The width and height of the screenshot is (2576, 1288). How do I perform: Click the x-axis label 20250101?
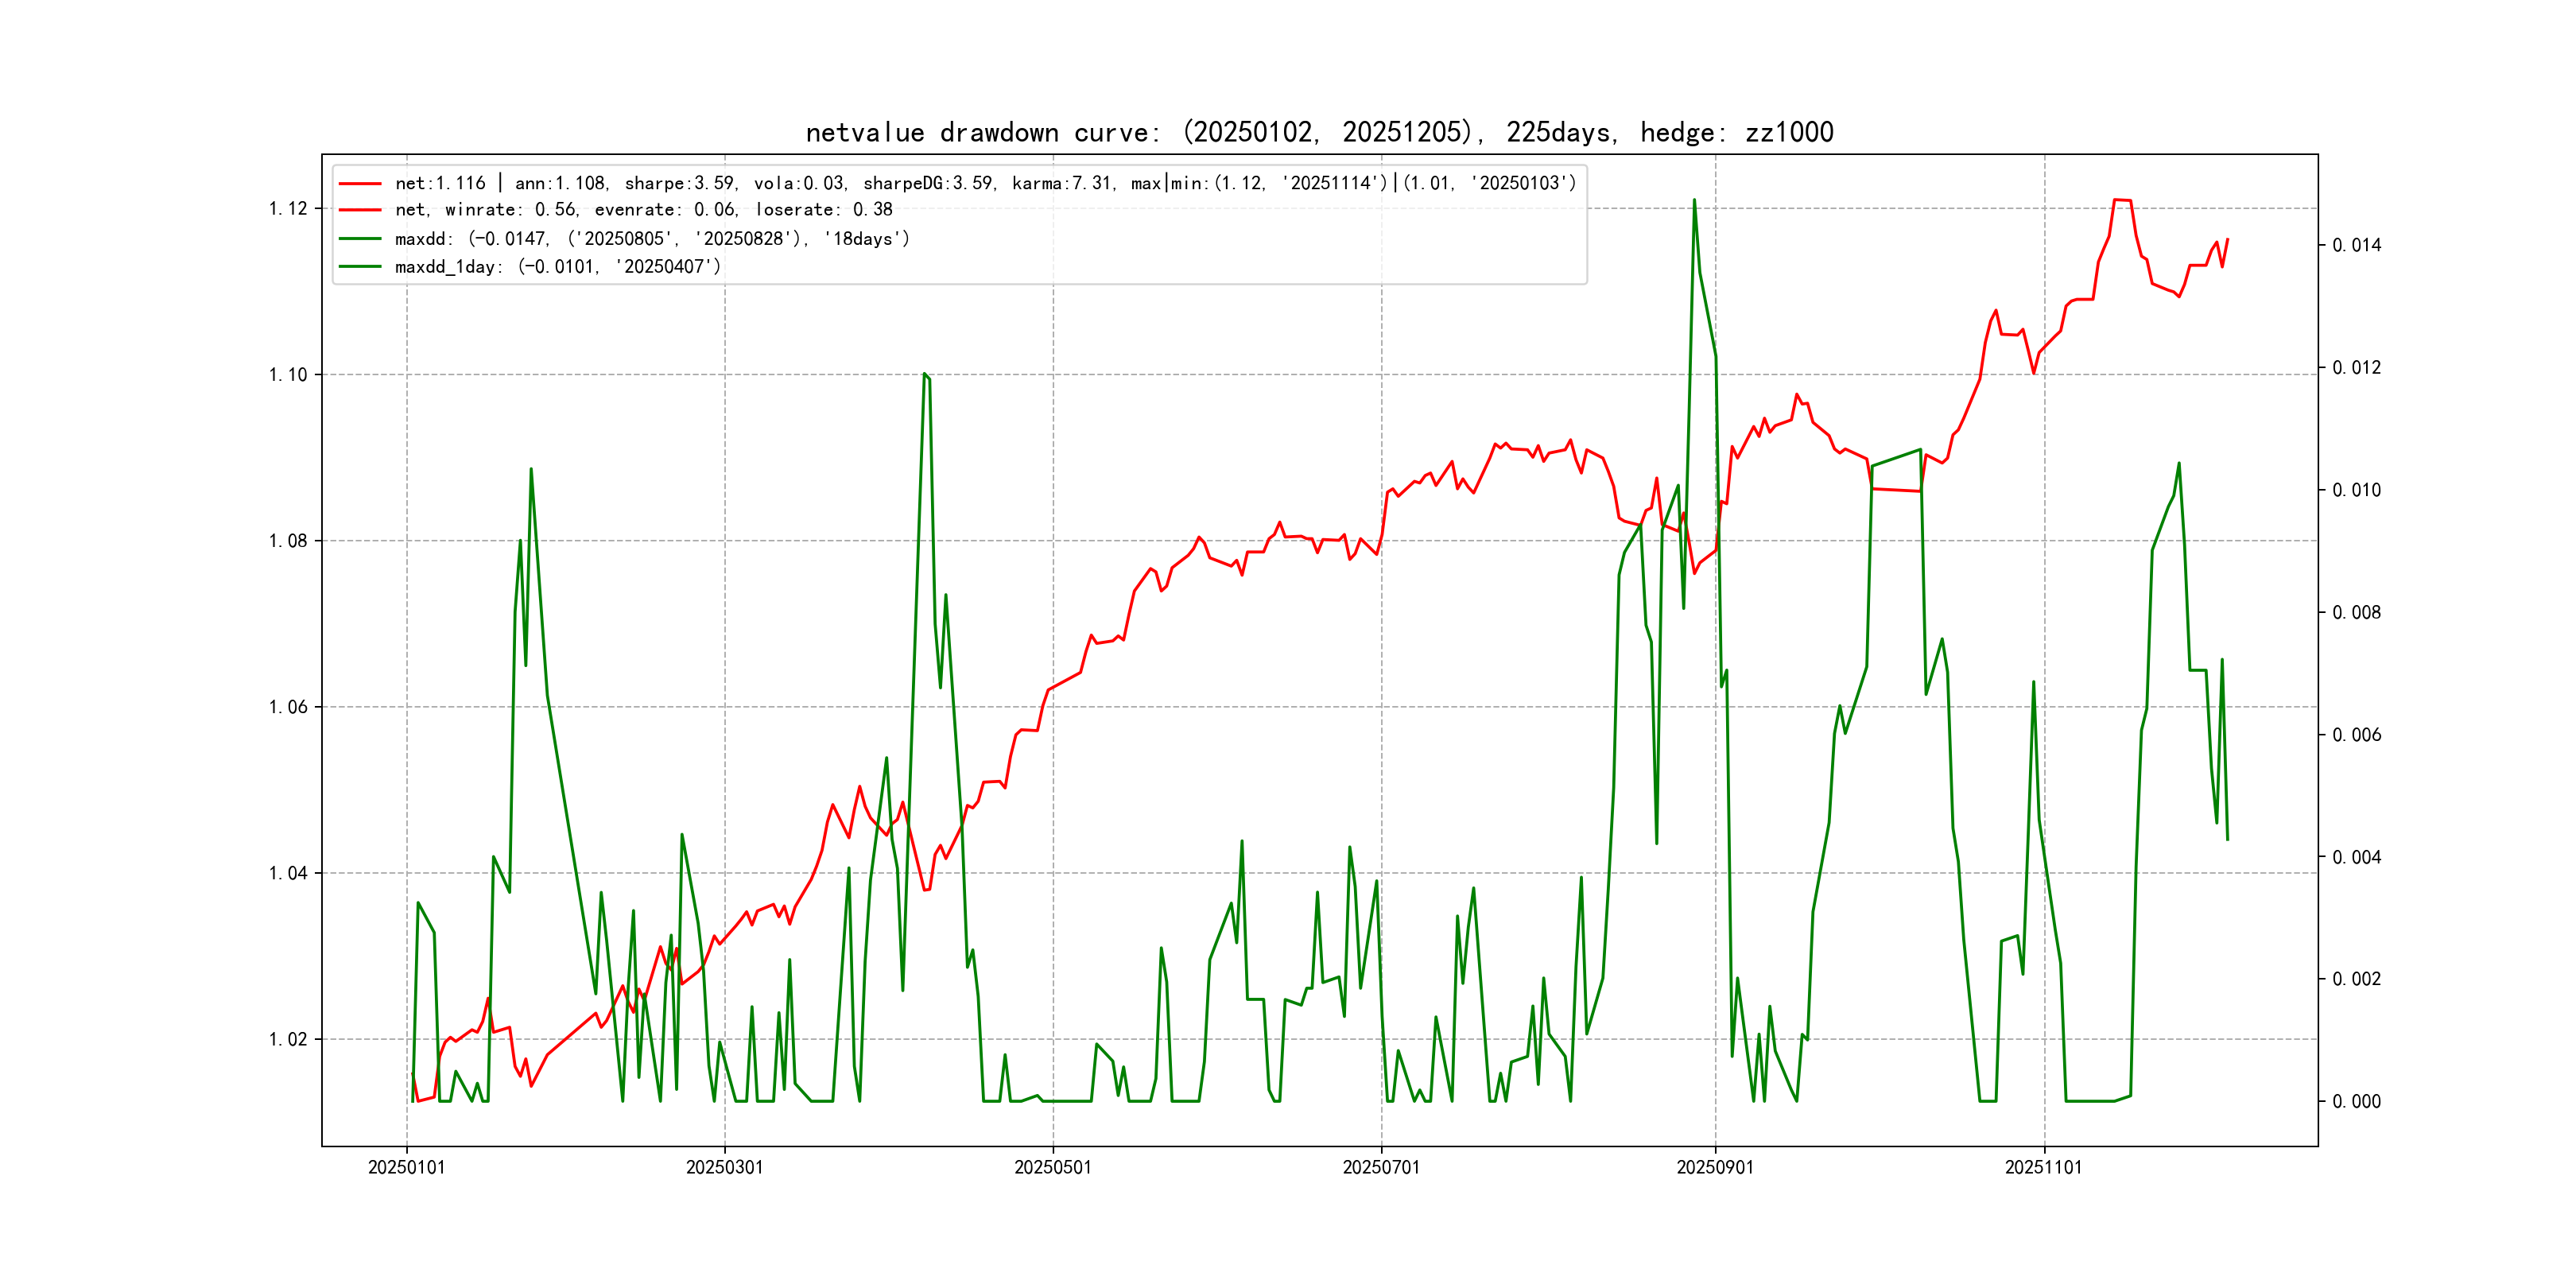click(x=406, y=1168)
